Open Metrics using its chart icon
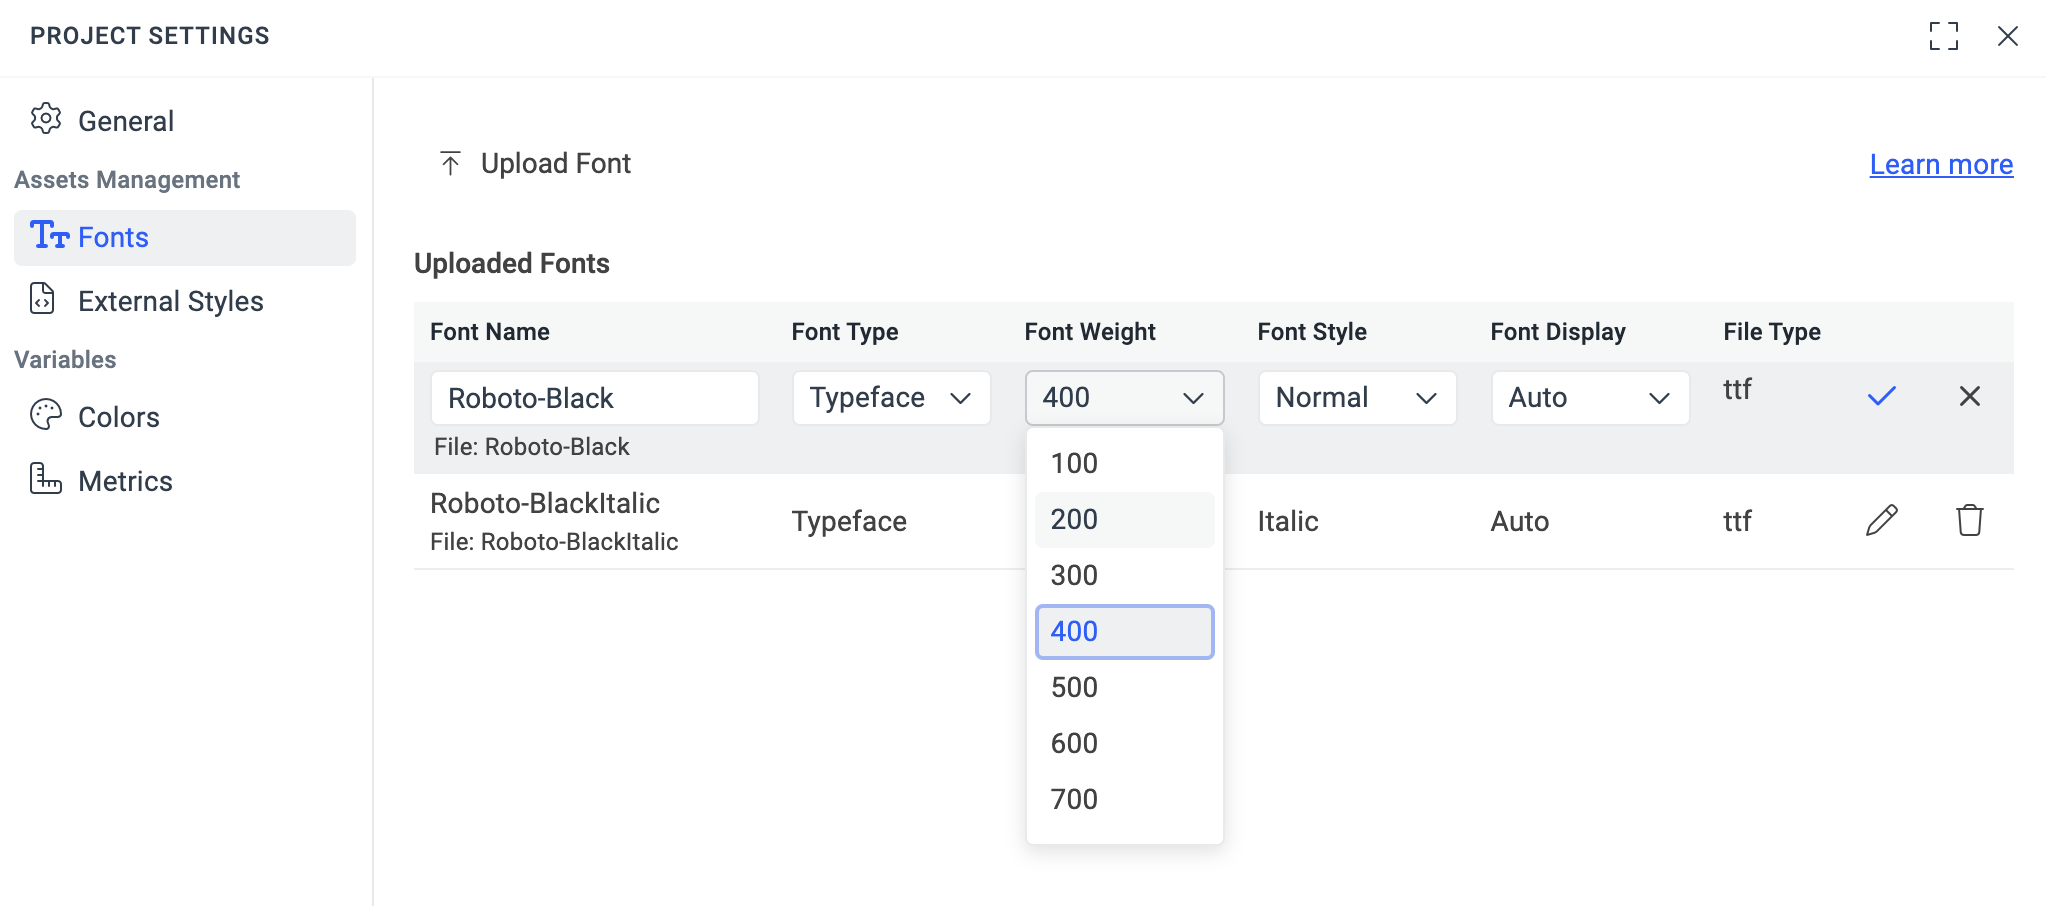 click(x=45, y=480)
